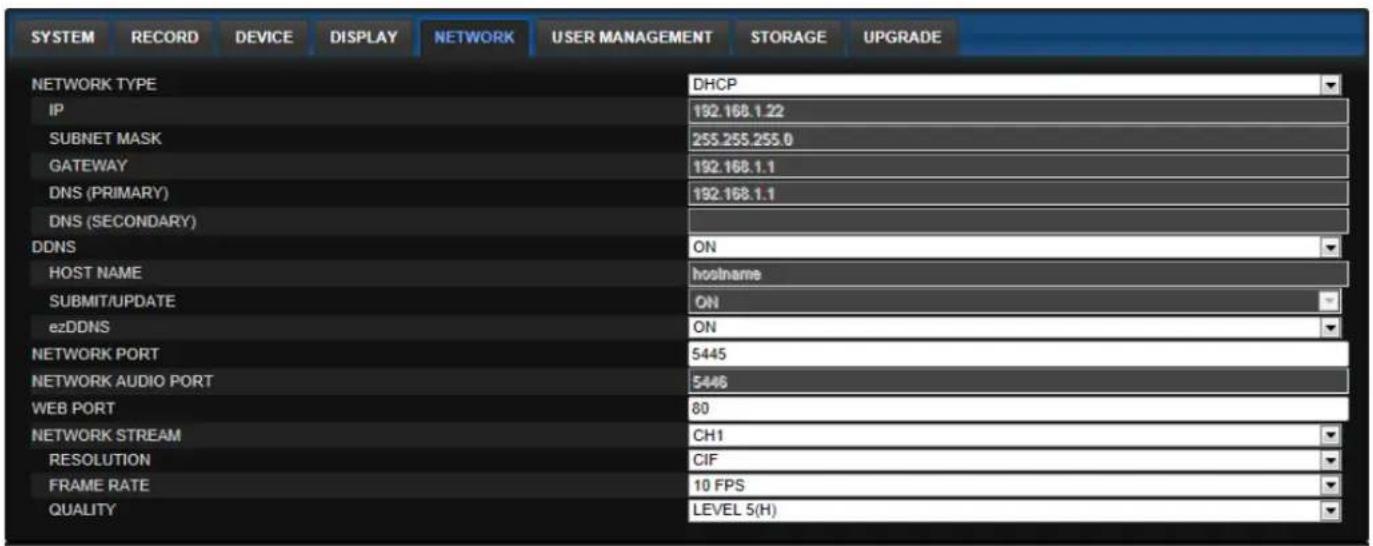
Task: Open the SUBMIT/UPDATE dropdown
Action: [1014, 301]
